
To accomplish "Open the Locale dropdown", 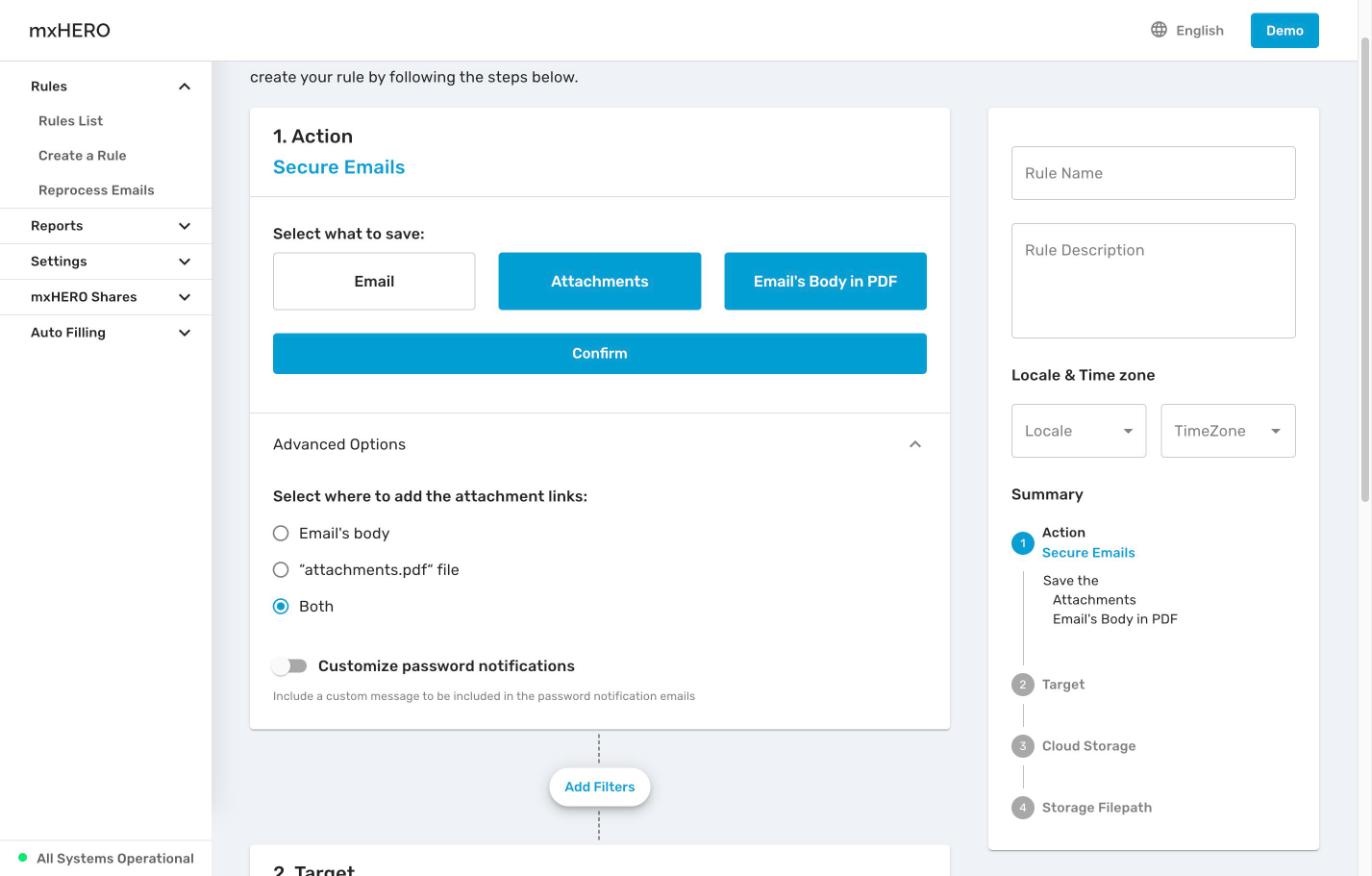I will (x=1079, y=431).
